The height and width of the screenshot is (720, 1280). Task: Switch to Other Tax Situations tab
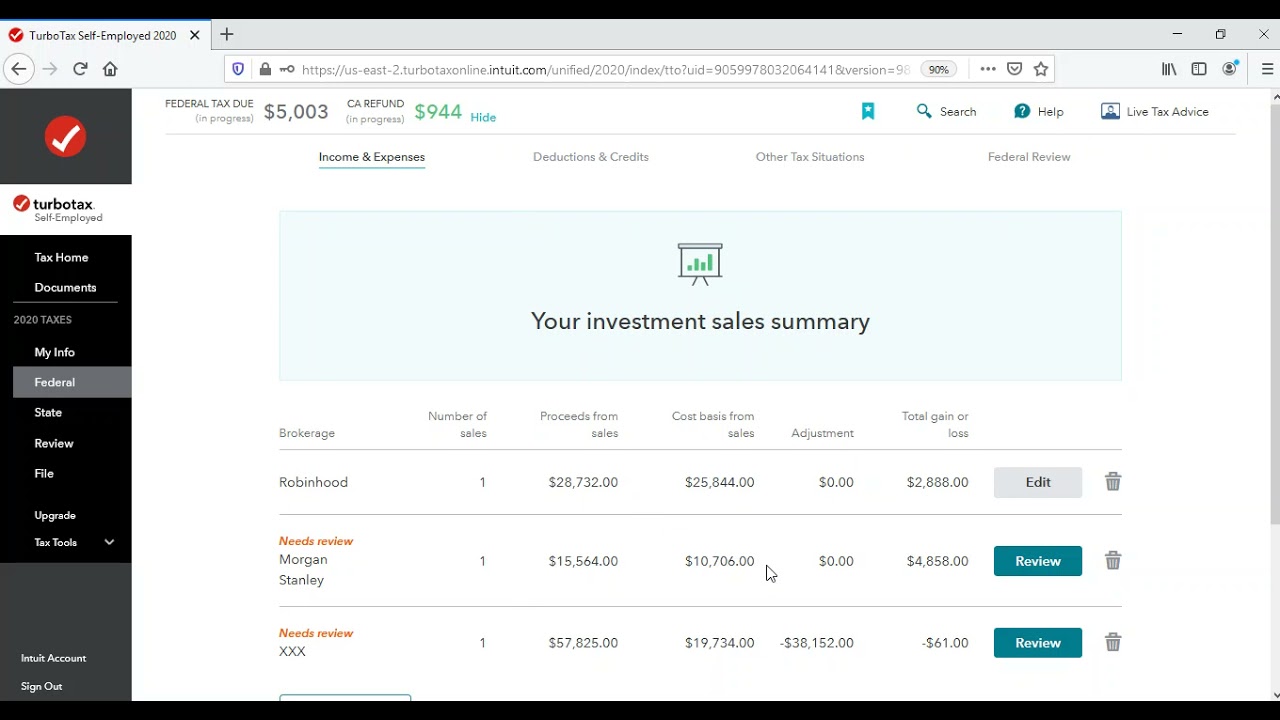[x=810, y=157]
